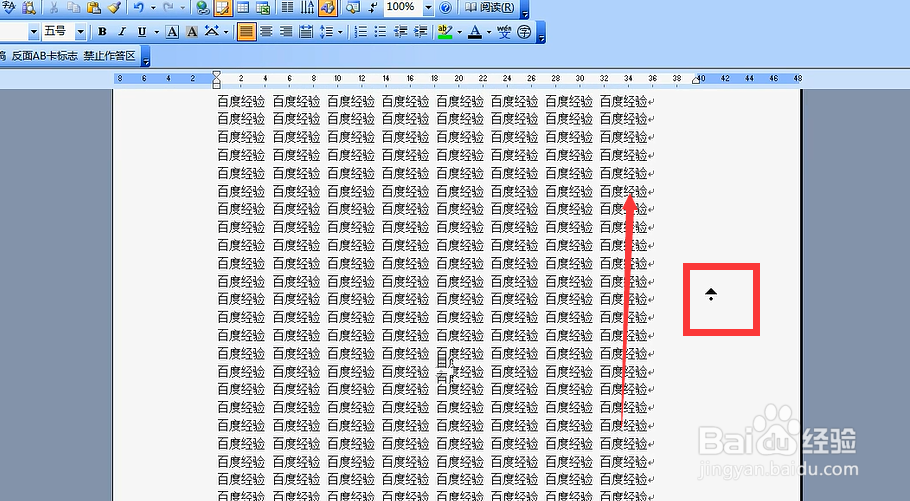Apply the green highlight color
This screenshot has height=501, width=910.
pyautogui.click(x=445, y=31)
